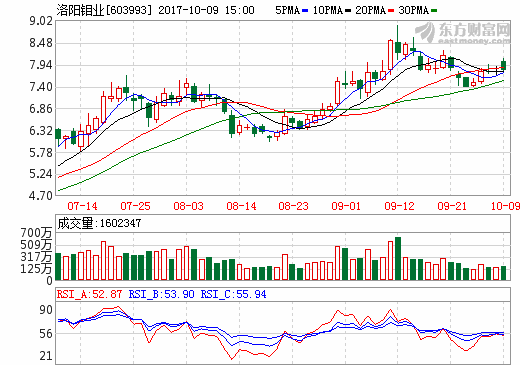
Task: Click the green 30PMA color swatch
Action: tap(434, 11)
